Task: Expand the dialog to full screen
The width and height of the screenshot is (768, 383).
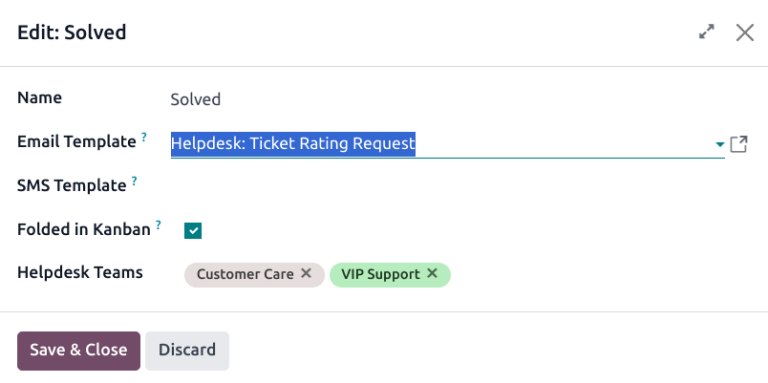Action: click(x=706, y=32)
